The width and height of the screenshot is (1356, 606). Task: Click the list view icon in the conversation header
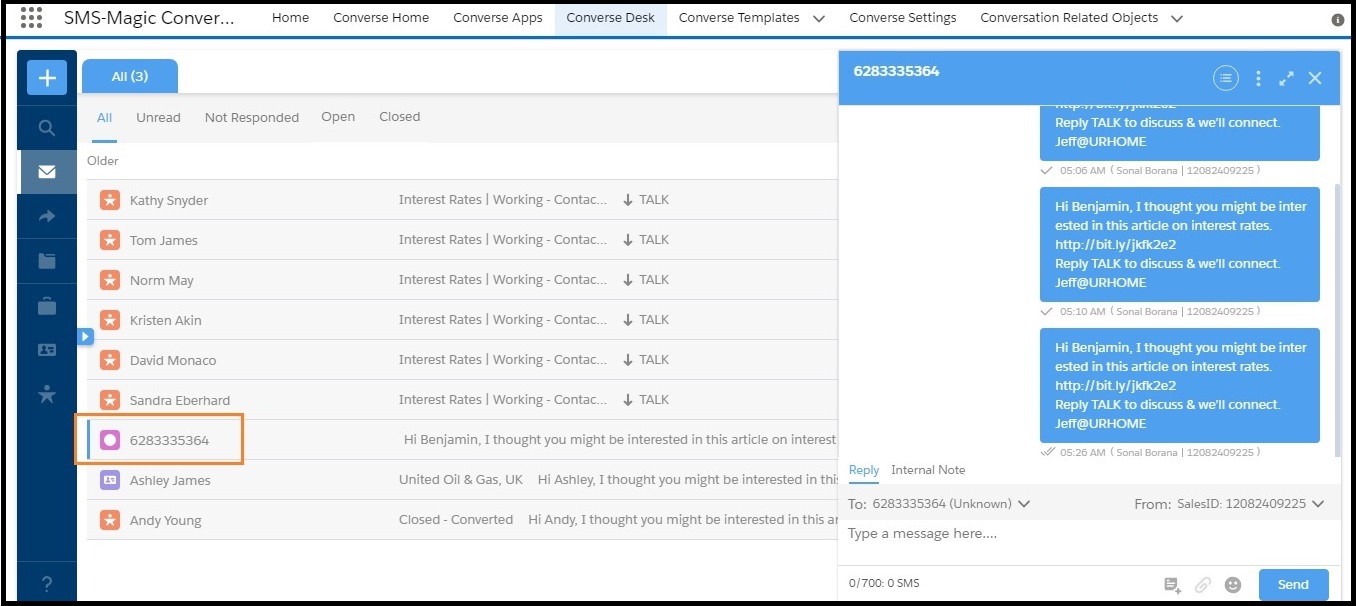pyautogui.click(x=1225, y=78)
